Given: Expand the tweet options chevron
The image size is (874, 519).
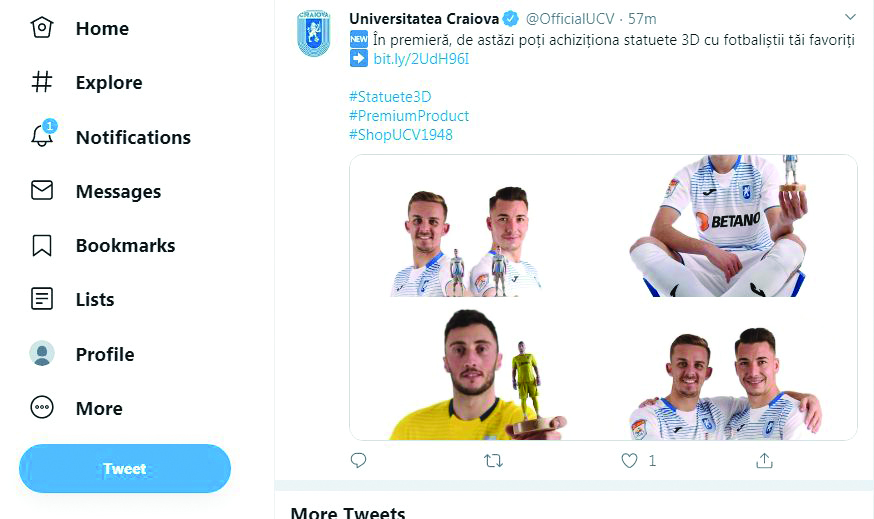Looking at the screenshot, I should pyautogui.click(x=851, y=17).
